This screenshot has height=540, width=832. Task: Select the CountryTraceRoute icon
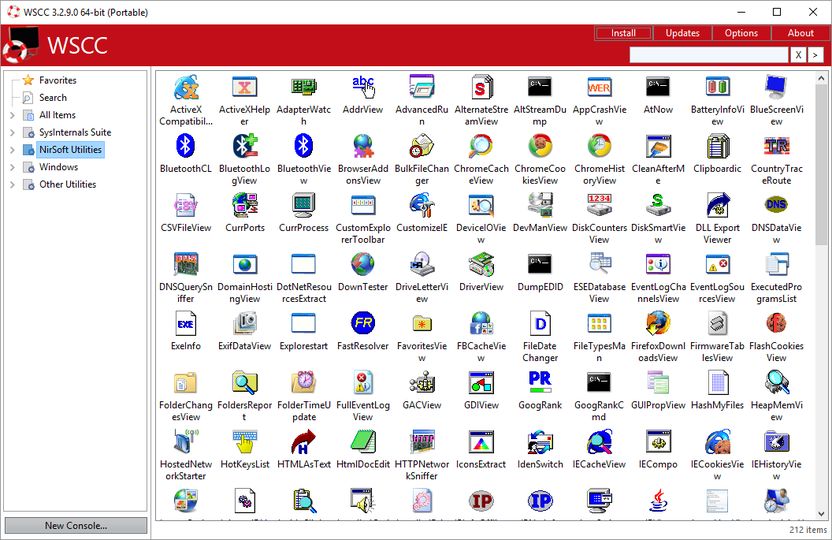click(x=776, y=146)
